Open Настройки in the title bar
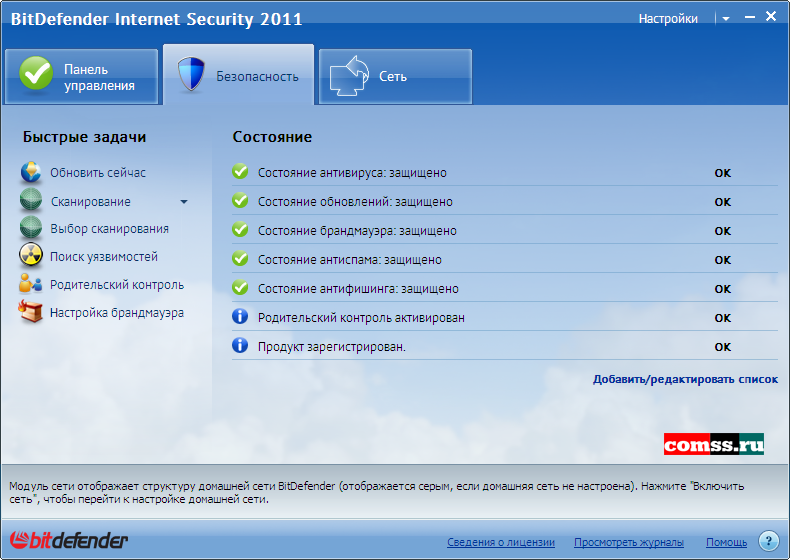This screenshot has width=790, height=560. 668,19
